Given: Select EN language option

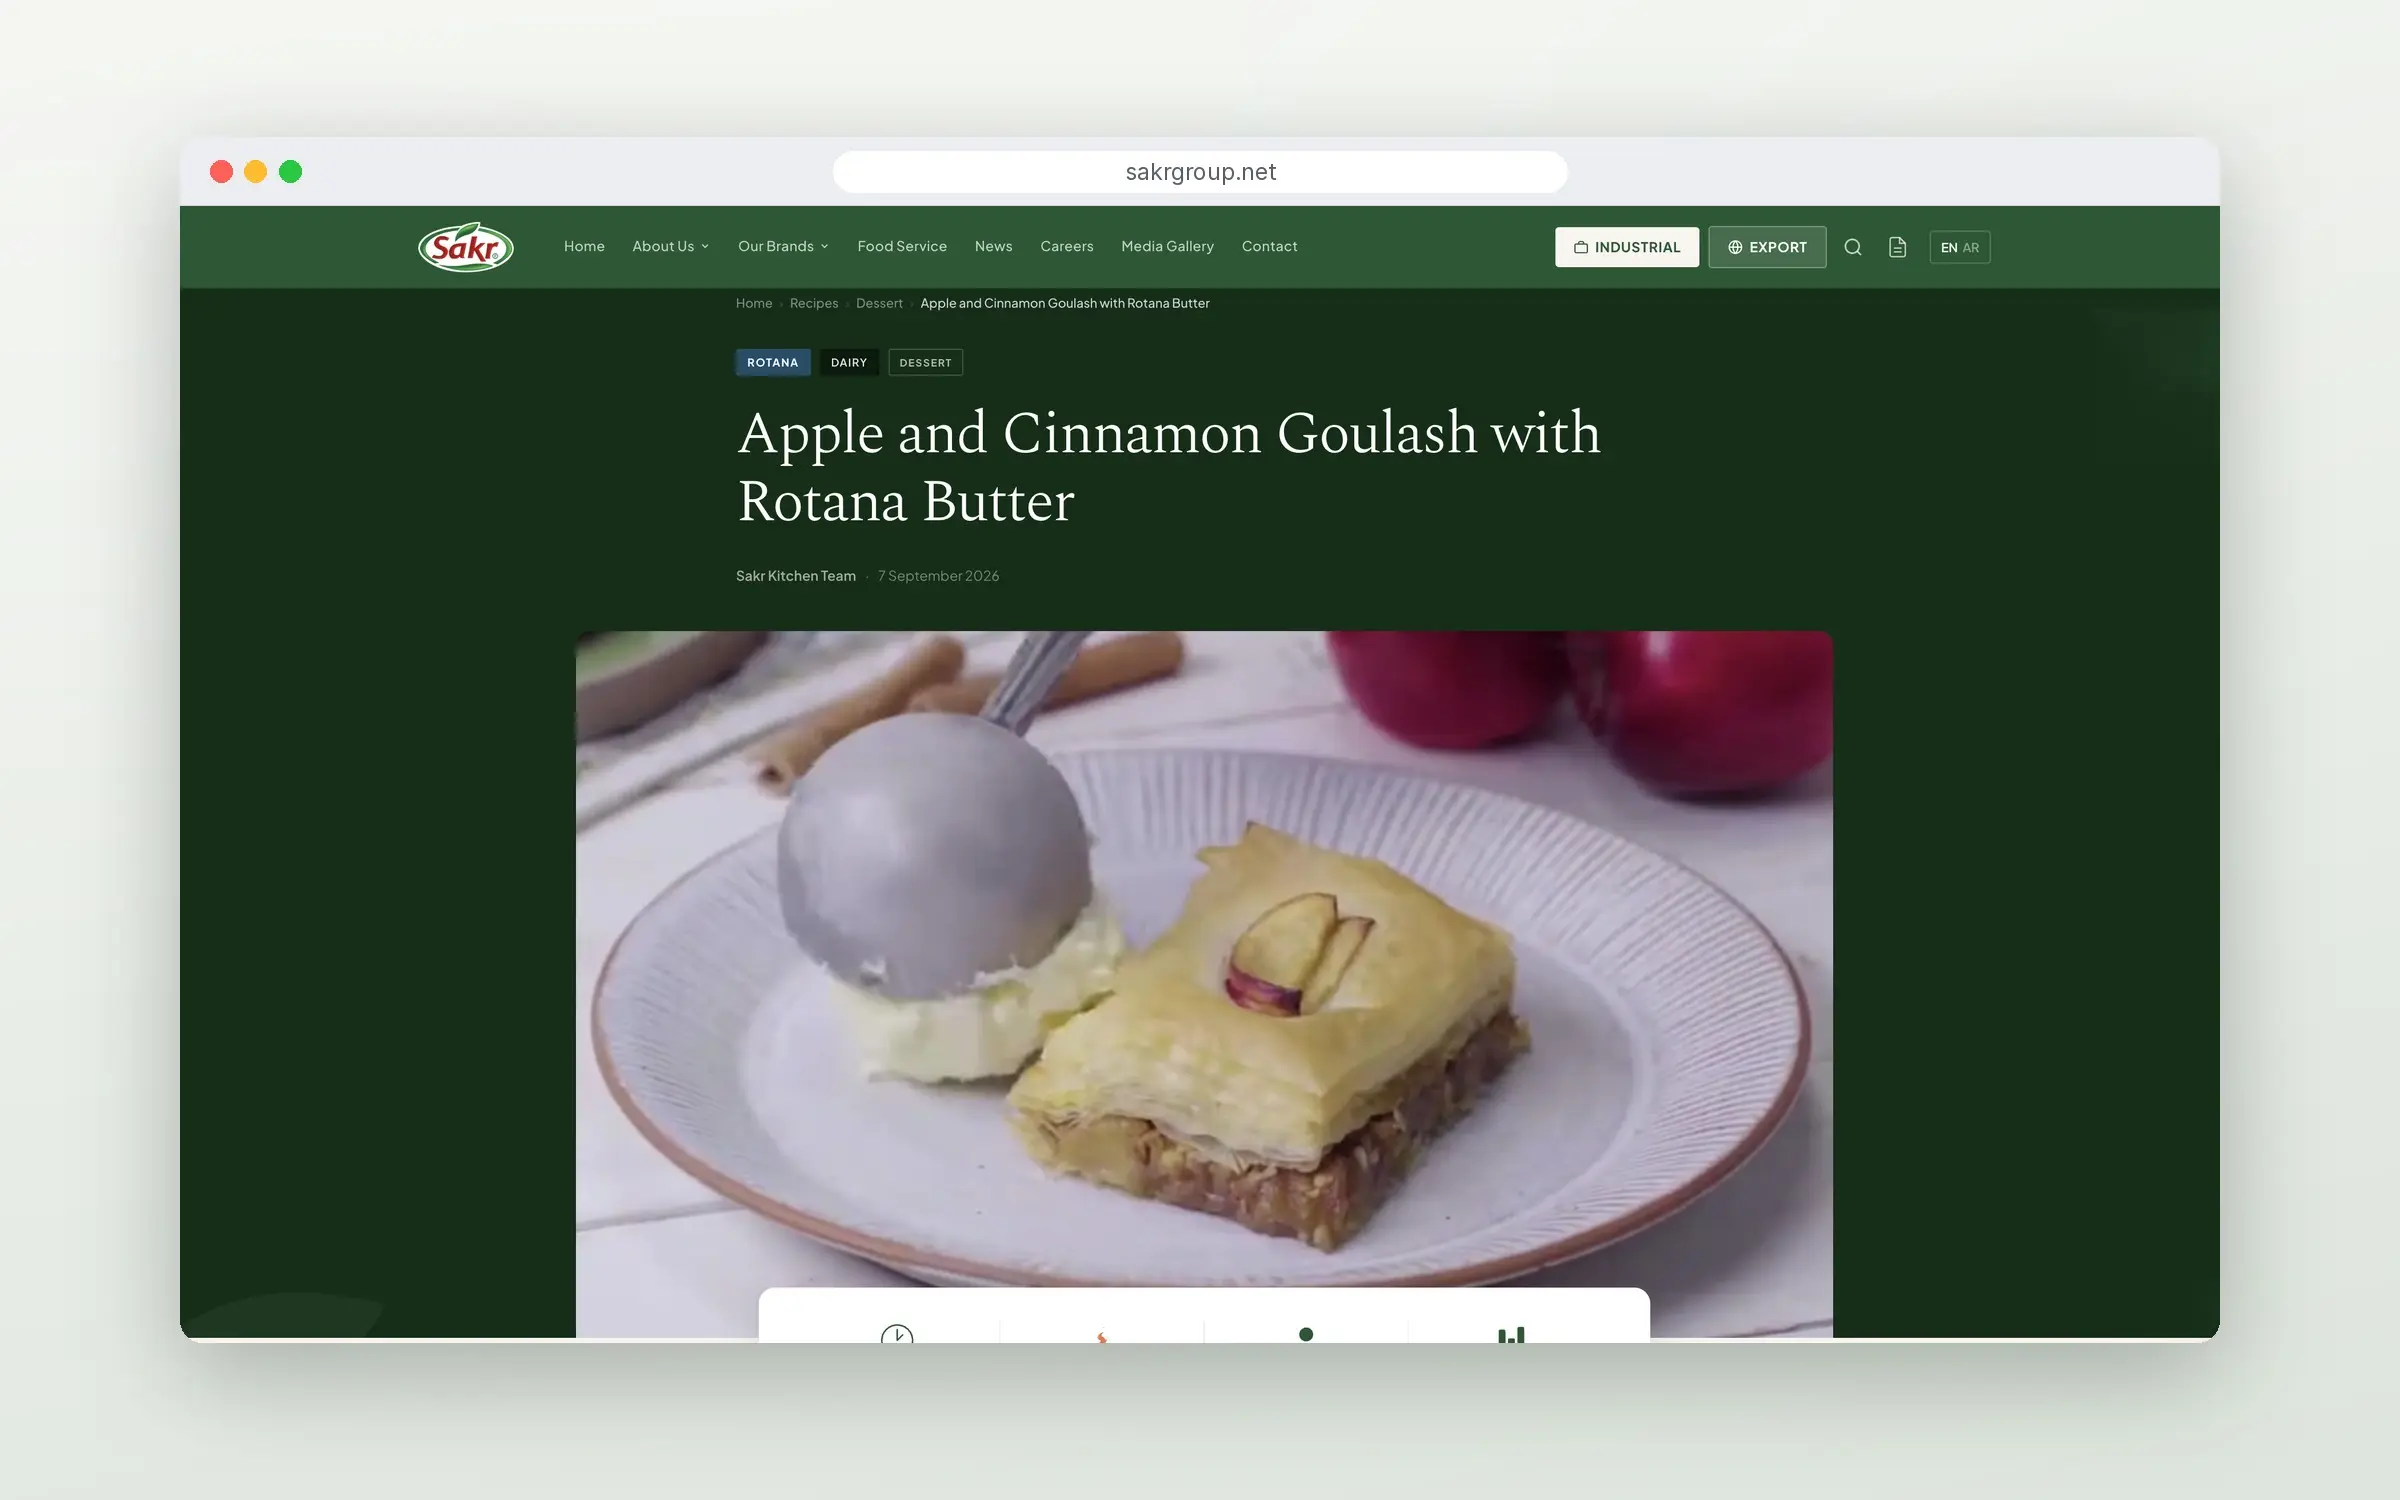Looking at the screenshot, I should pyautogui.click(x=1948, y=248).
